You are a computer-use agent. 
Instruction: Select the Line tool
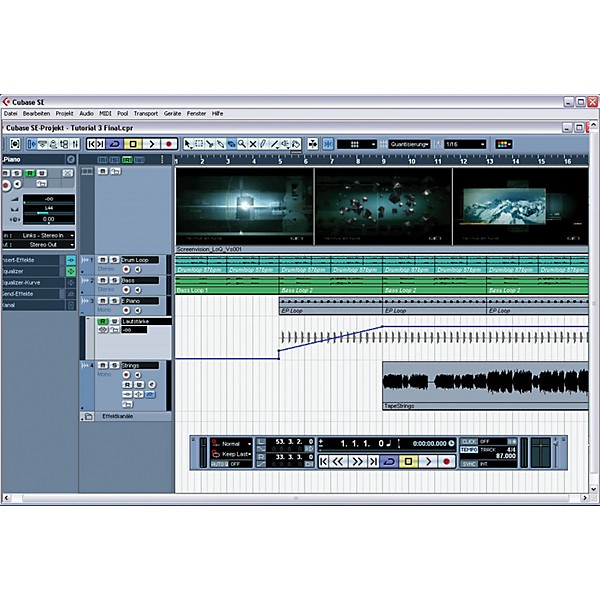(274, 144)
